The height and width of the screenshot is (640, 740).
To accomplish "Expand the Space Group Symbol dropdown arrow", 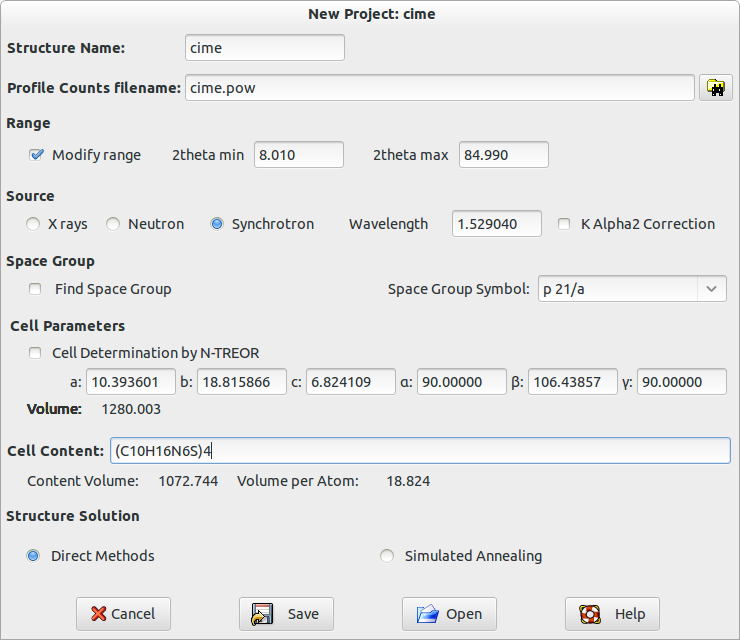I will 712,289.
